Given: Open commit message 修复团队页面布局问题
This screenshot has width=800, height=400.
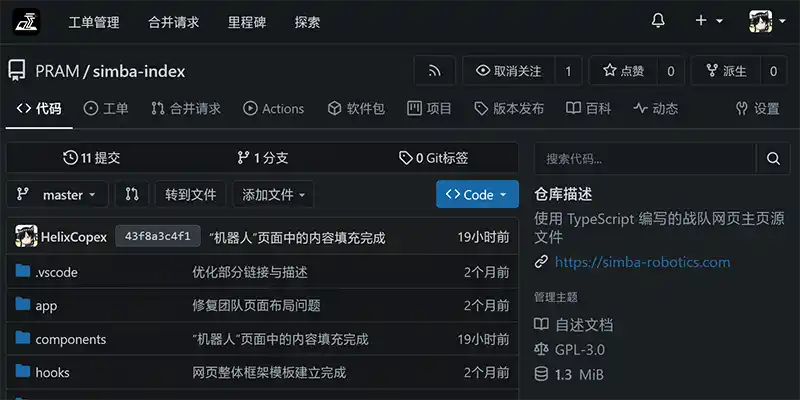Looking at the screenshot, I should (257, 306).
